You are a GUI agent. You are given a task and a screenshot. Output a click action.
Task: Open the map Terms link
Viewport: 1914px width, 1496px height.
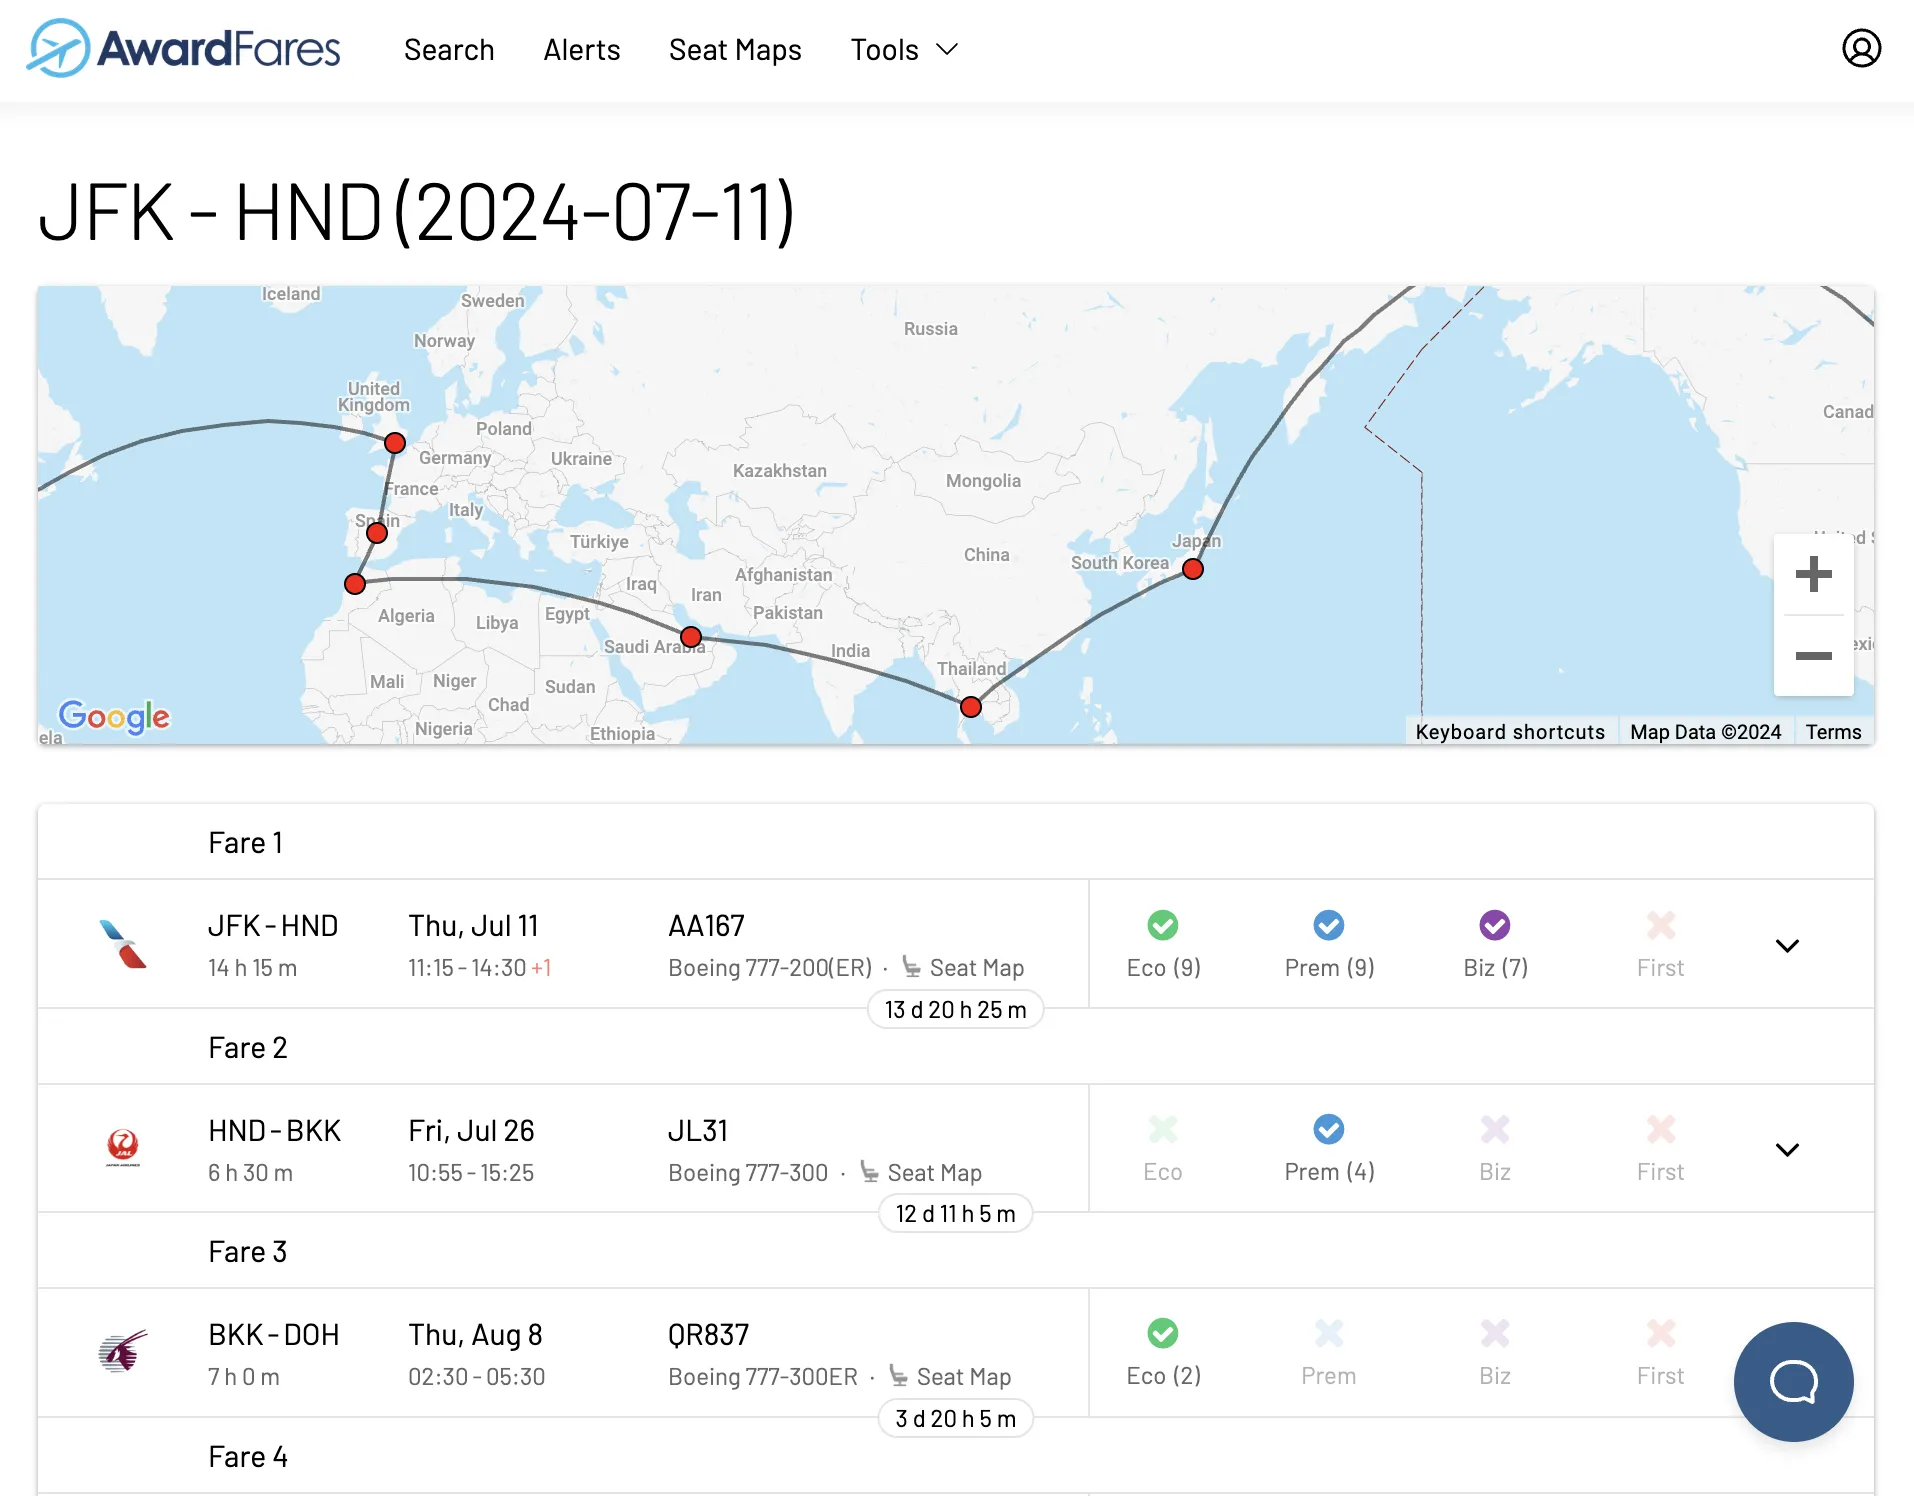[1833, 732]
